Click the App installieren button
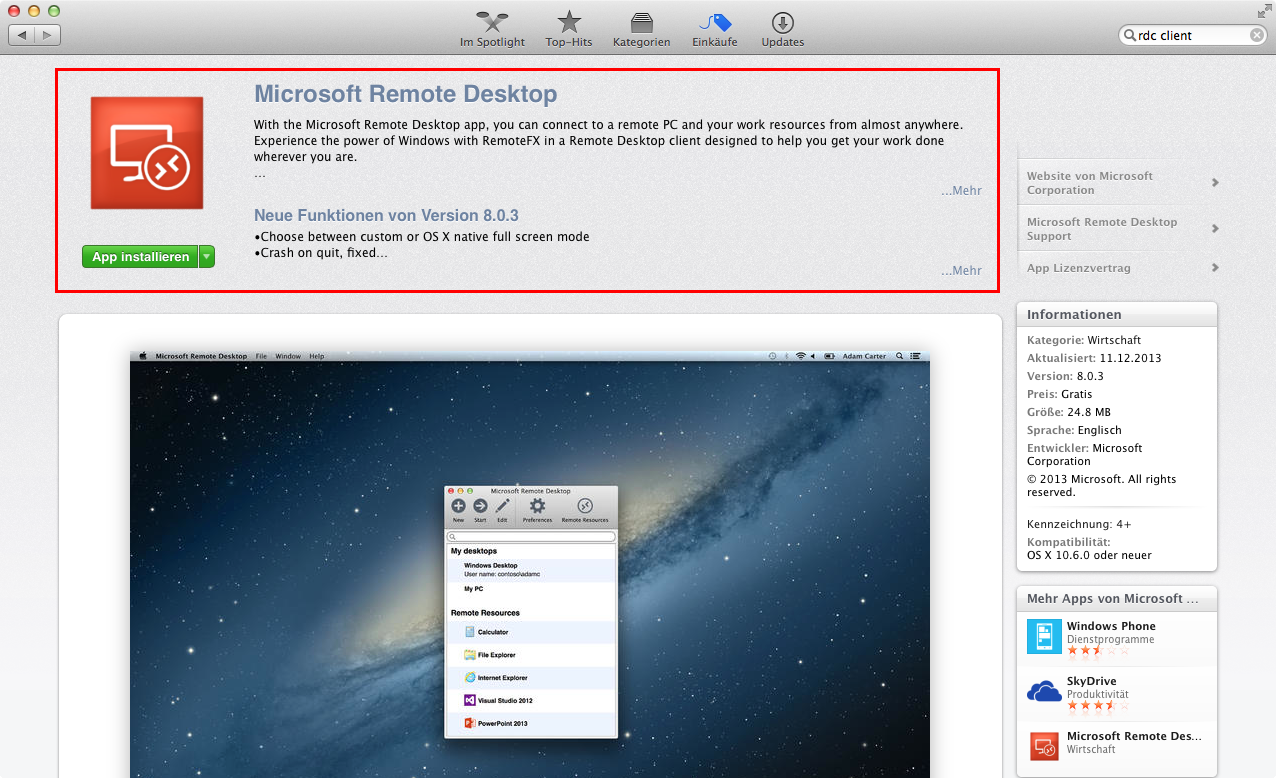The width and height of the screenshot is (1276, 778). (140, 257)
